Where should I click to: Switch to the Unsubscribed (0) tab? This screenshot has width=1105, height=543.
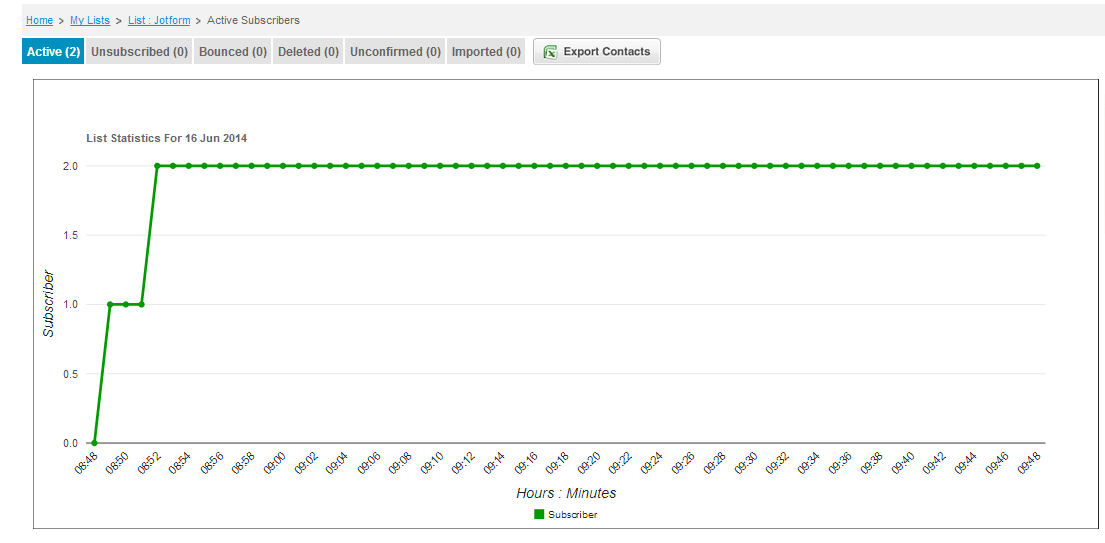click(x=139, y=52)
